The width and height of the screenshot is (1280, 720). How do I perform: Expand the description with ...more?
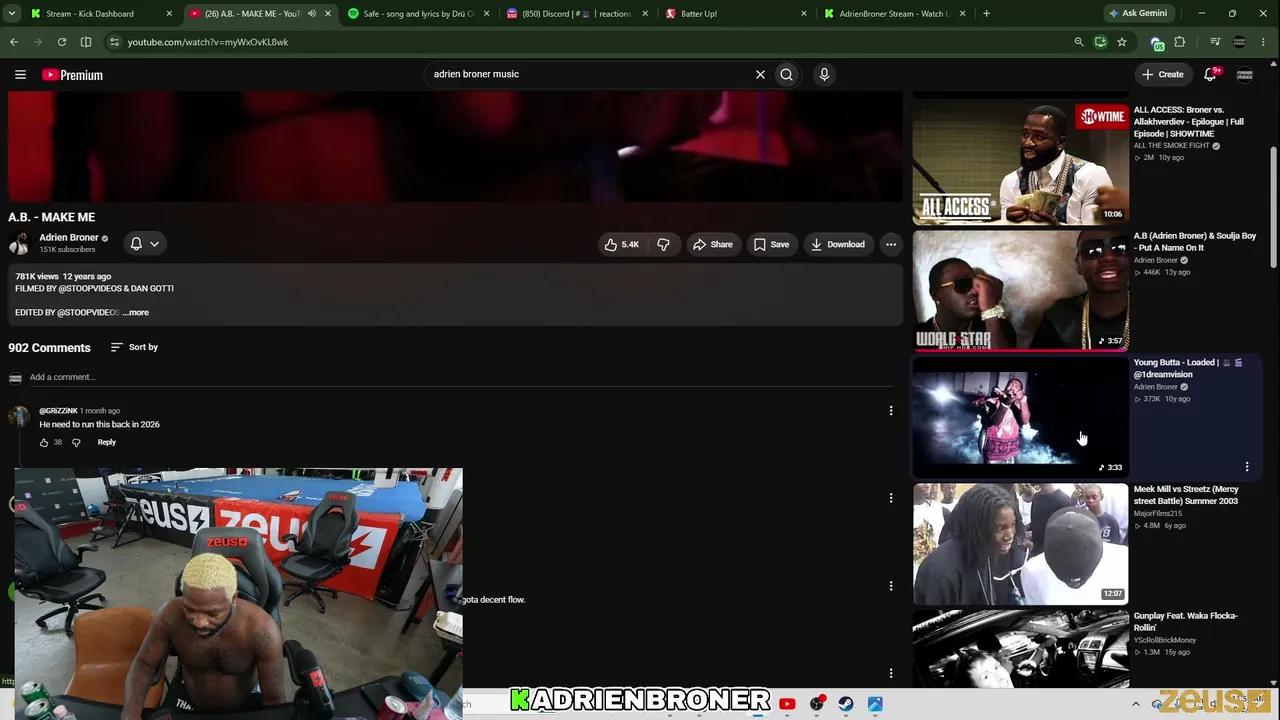coord(136,312)
